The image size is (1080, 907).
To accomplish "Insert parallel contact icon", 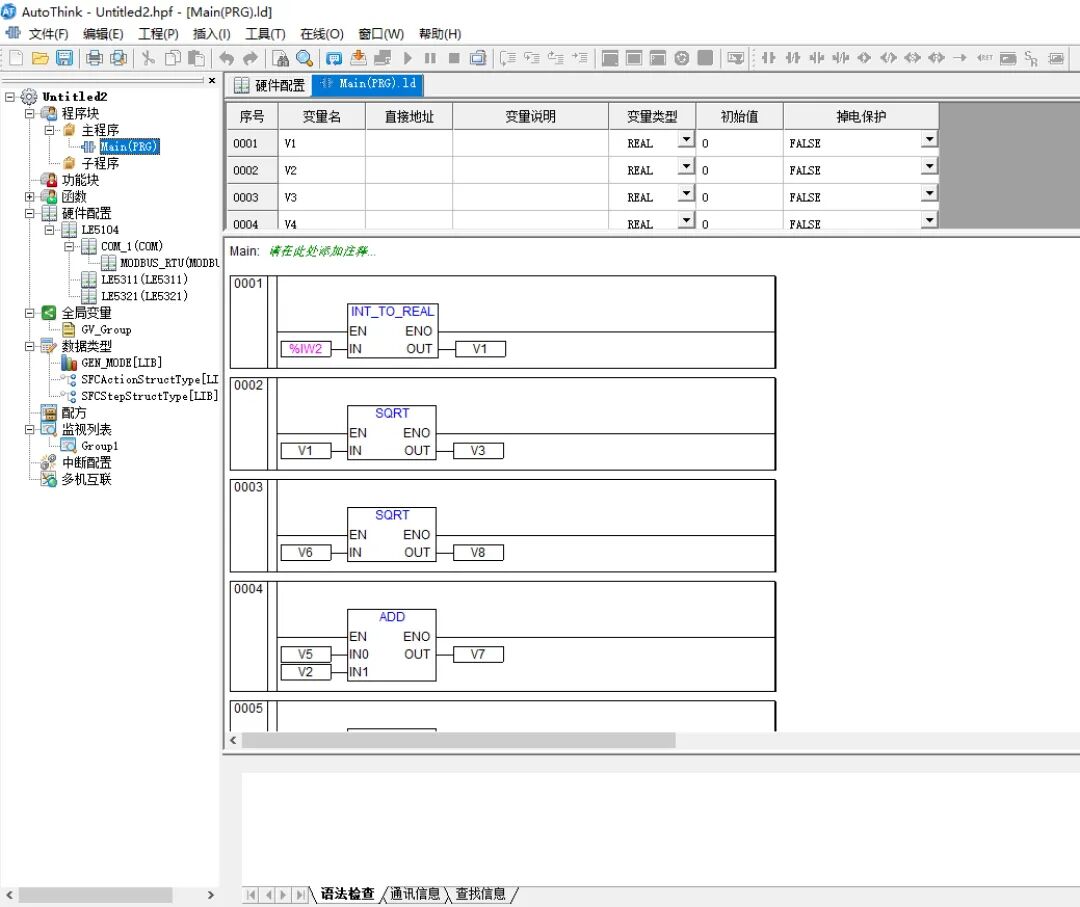I will point(817,59).
